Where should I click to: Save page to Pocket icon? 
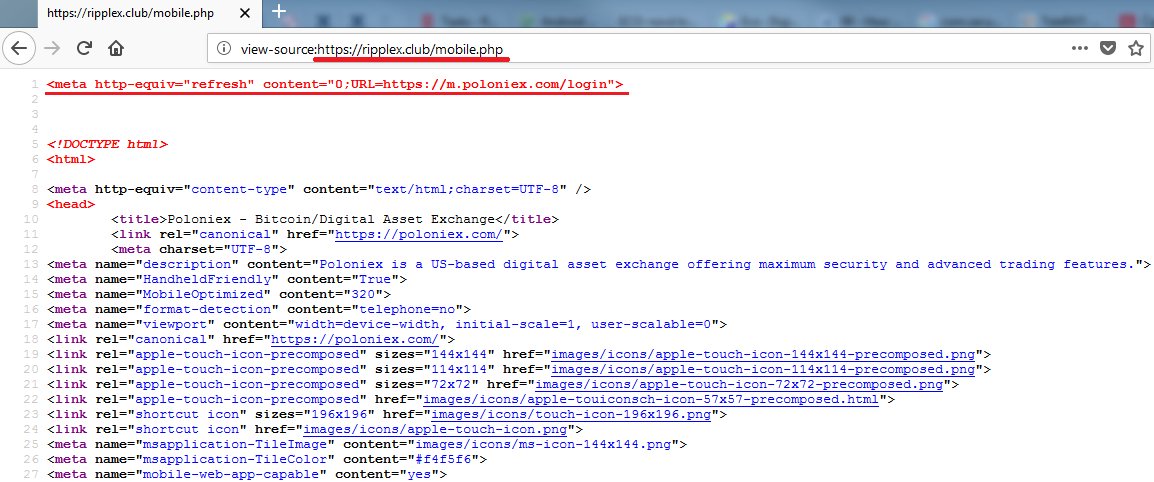pyautogui.click(x=1108, y=49)
